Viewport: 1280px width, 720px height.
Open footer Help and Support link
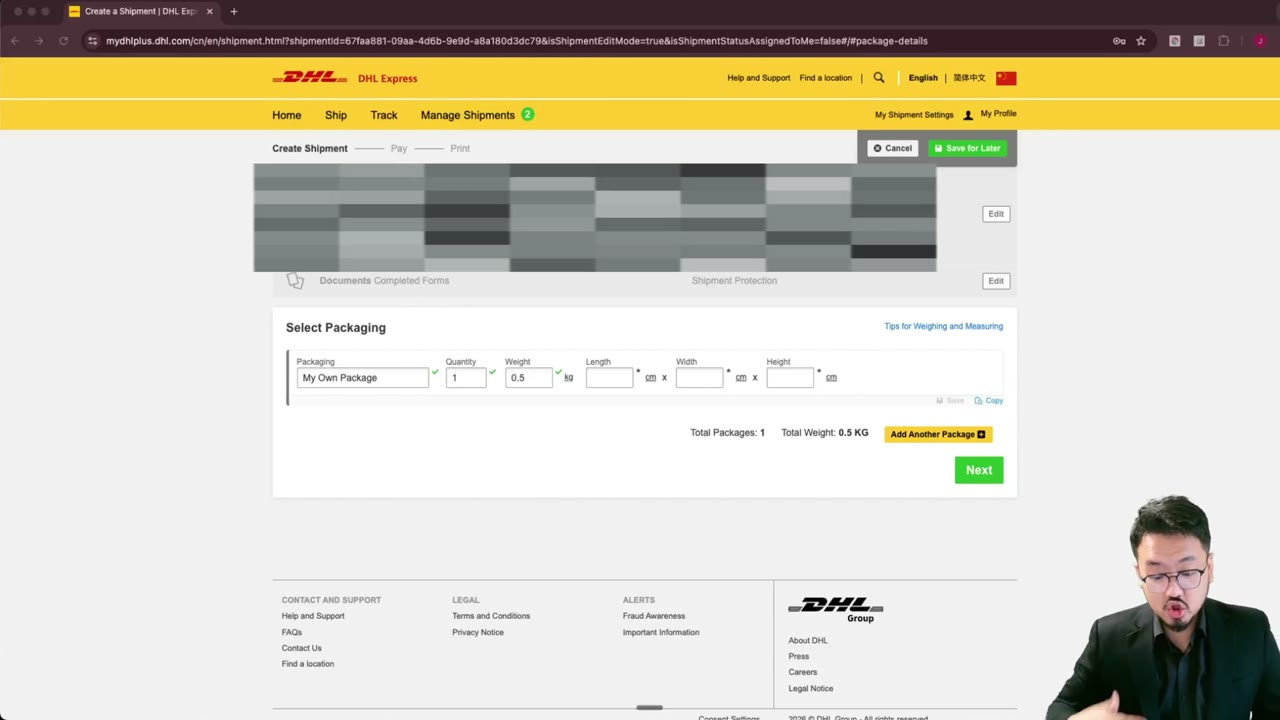(x=313, y=616)
